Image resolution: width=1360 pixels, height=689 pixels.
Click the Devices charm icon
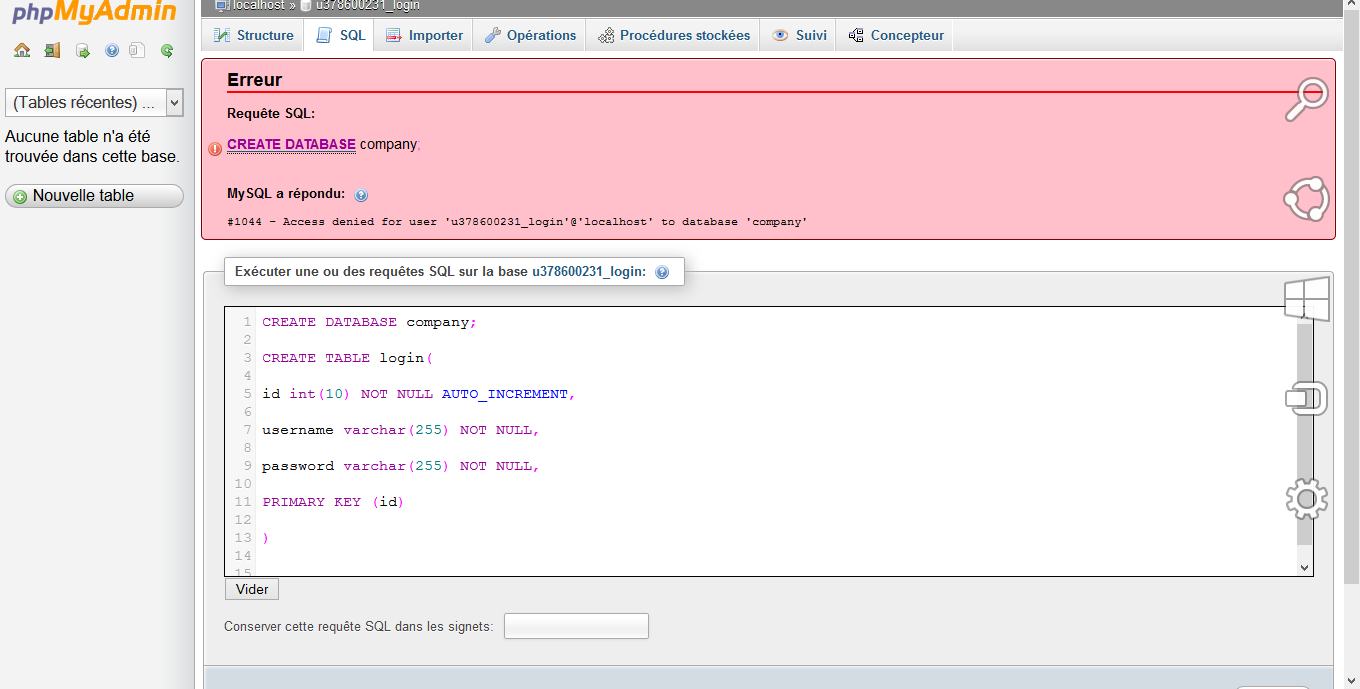tap(1306, 399)
